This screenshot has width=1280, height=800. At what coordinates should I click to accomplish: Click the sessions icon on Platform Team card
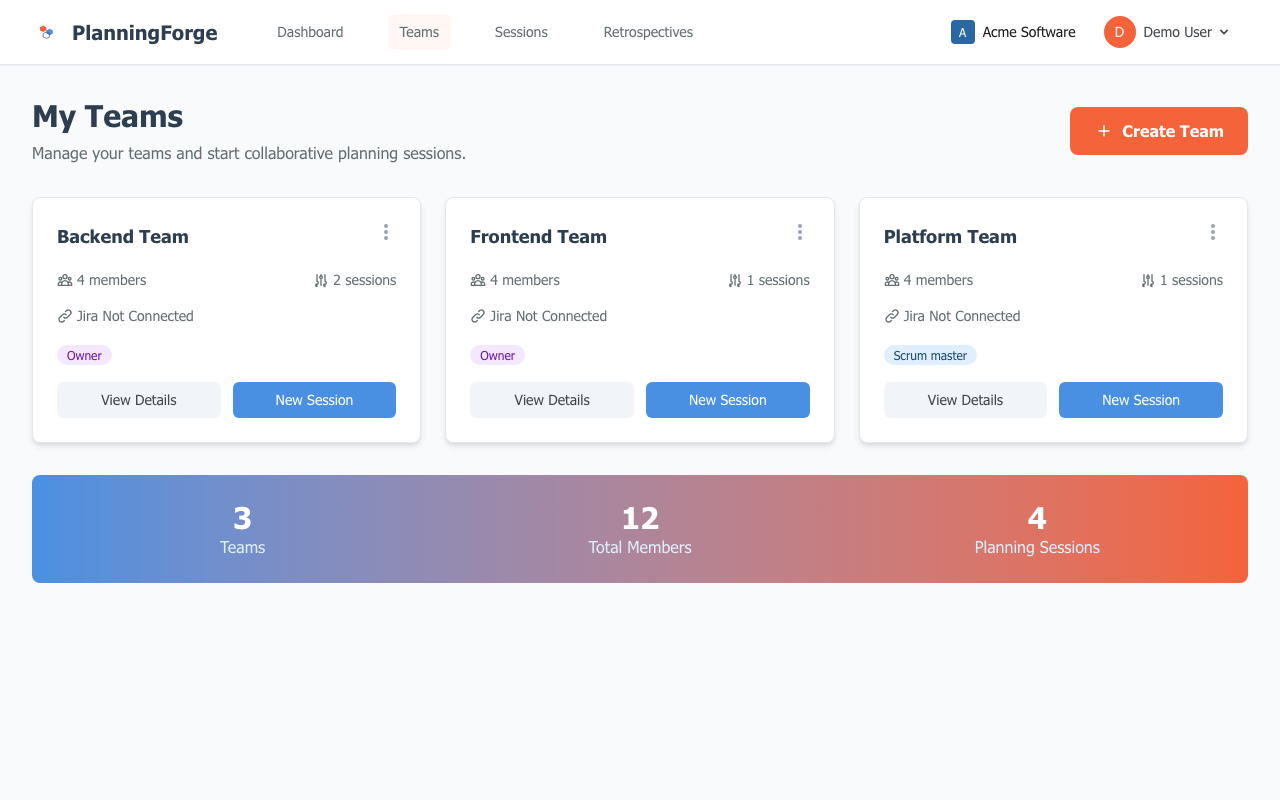[1147, 280]
